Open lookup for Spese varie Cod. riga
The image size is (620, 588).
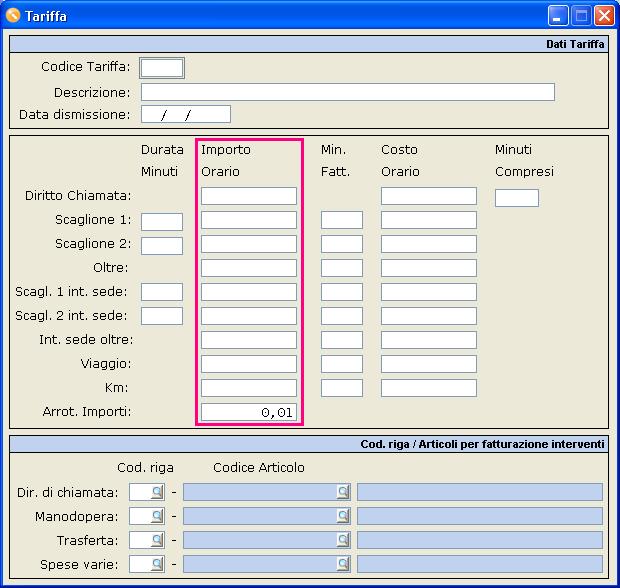(157, 564)
